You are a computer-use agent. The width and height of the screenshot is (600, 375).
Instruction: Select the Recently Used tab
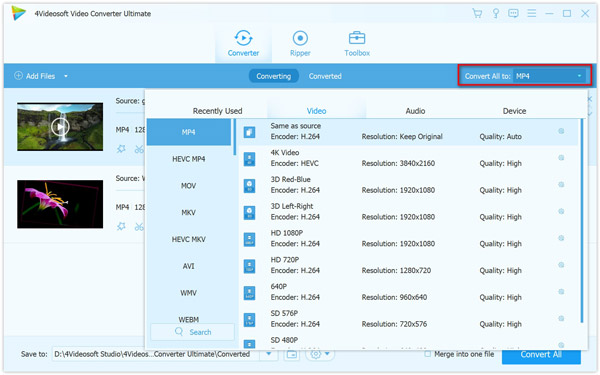(217, 111)
